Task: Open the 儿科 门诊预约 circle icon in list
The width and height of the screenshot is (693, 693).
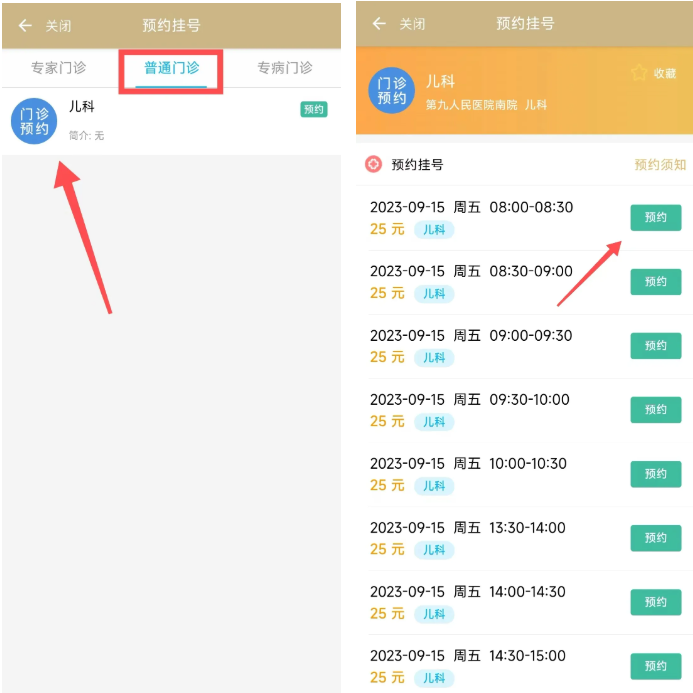Action: [34, 121]
